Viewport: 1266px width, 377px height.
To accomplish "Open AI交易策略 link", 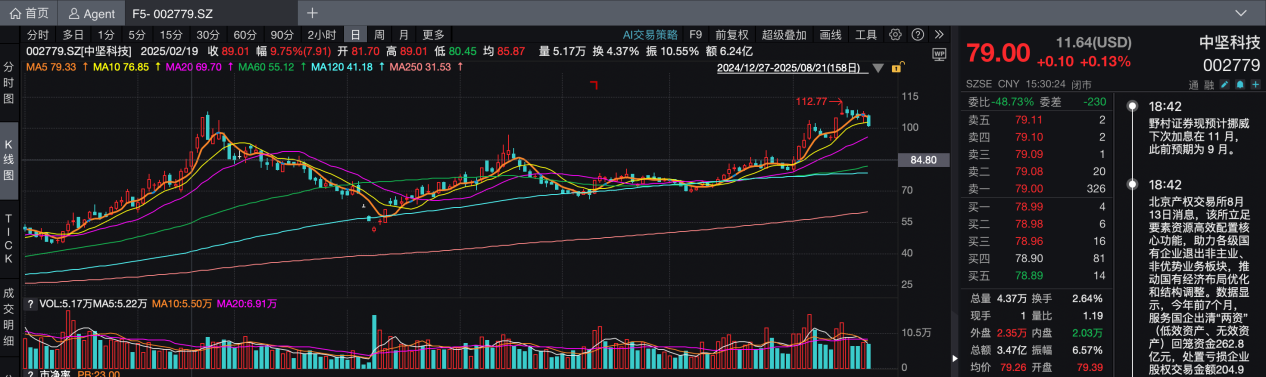I will [650, 34].
